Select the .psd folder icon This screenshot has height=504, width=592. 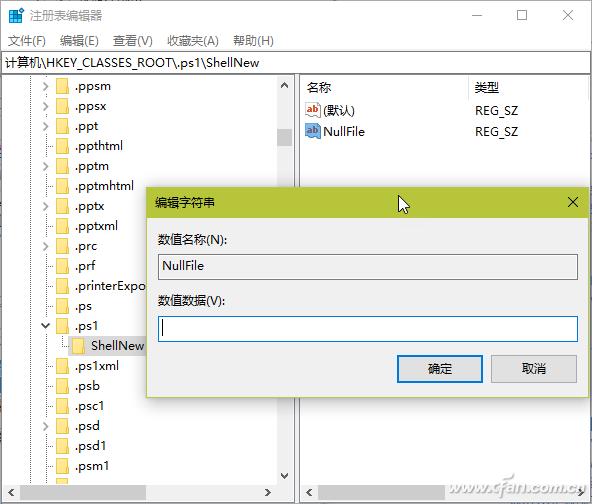pos(62,426)
